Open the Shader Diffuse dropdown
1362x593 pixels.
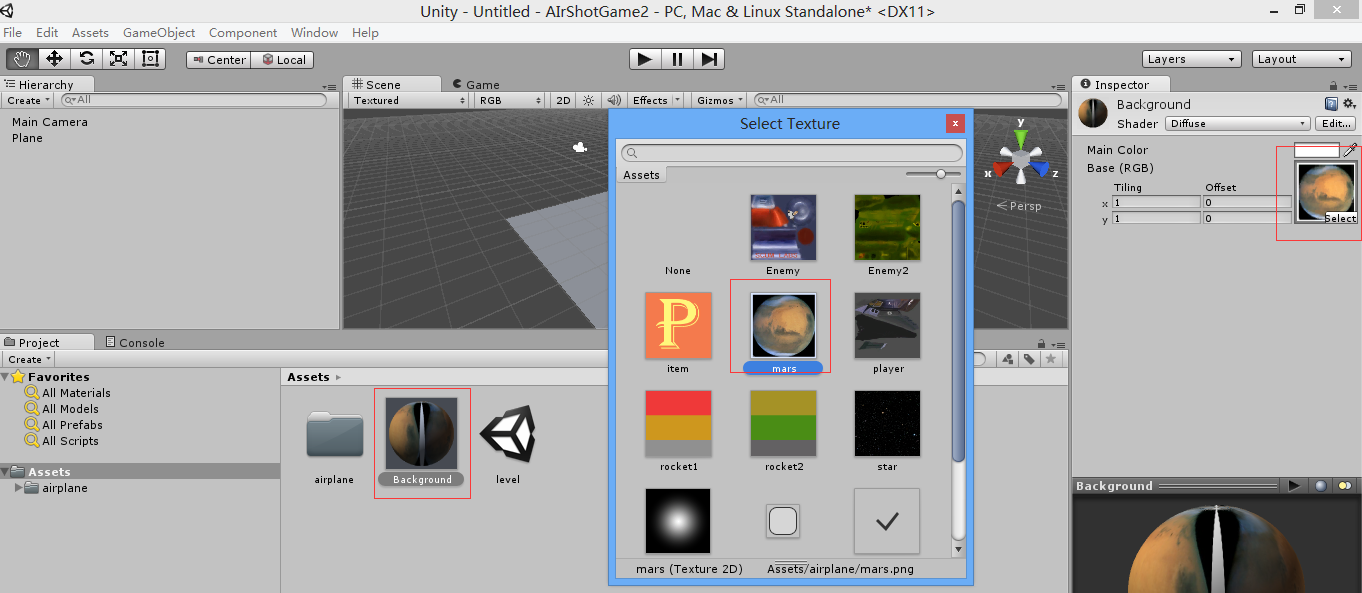click(1237, 124)
